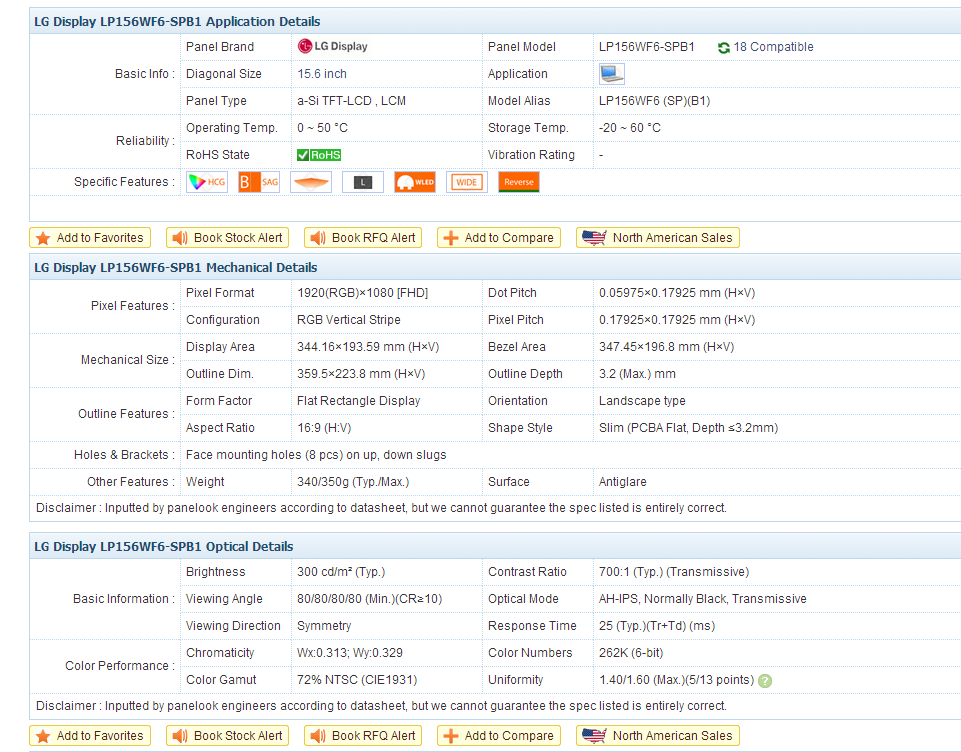Image resolution: width=961 pixels, height=752 pixels.
Task: Click the laptop application icon
Action: pyautogui.click(x=612, y=74)
